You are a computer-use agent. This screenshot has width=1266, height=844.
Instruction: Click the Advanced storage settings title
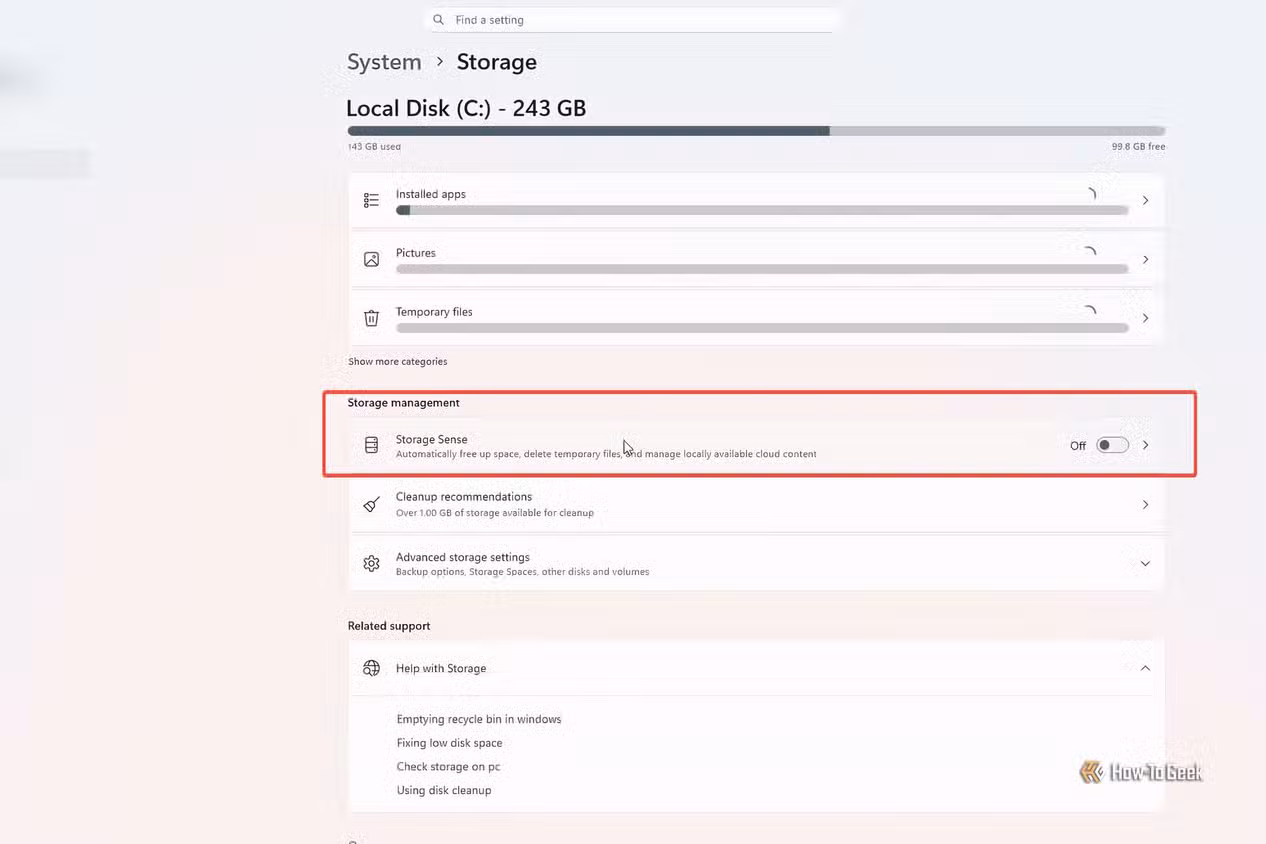click(463, 557)
